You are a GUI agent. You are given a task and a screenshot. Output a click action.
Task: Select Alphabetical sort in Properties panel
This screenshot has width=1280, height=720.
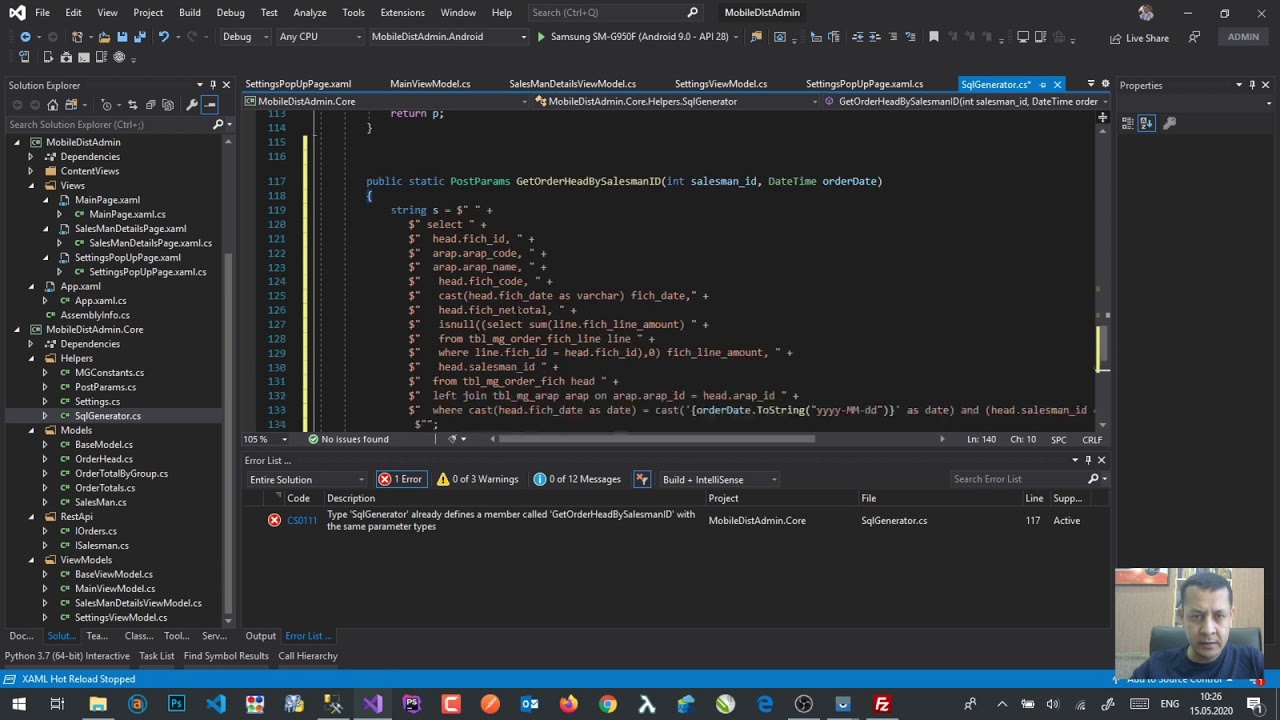1147,123
